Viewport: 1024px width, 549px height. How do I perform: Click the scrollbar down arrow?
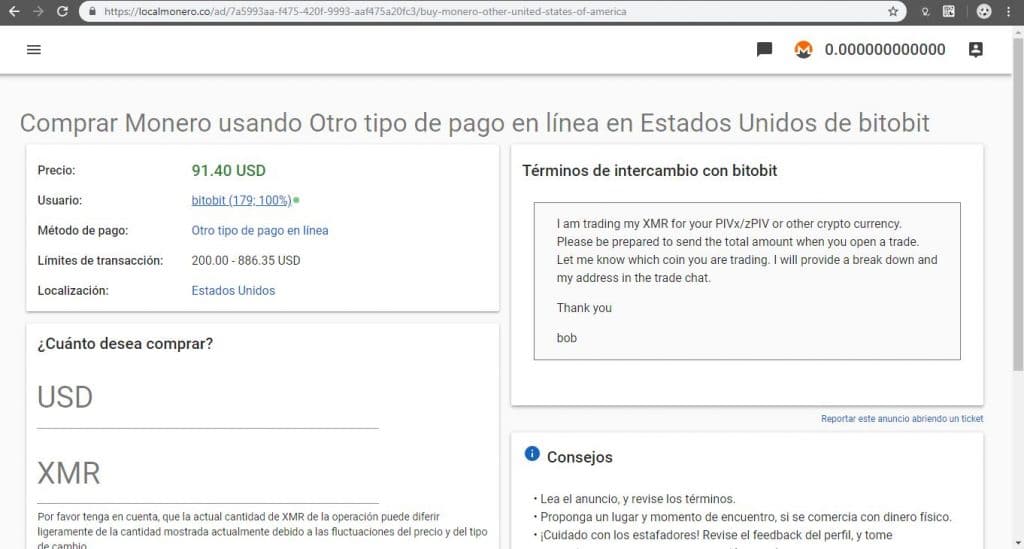click(1017, 542)
